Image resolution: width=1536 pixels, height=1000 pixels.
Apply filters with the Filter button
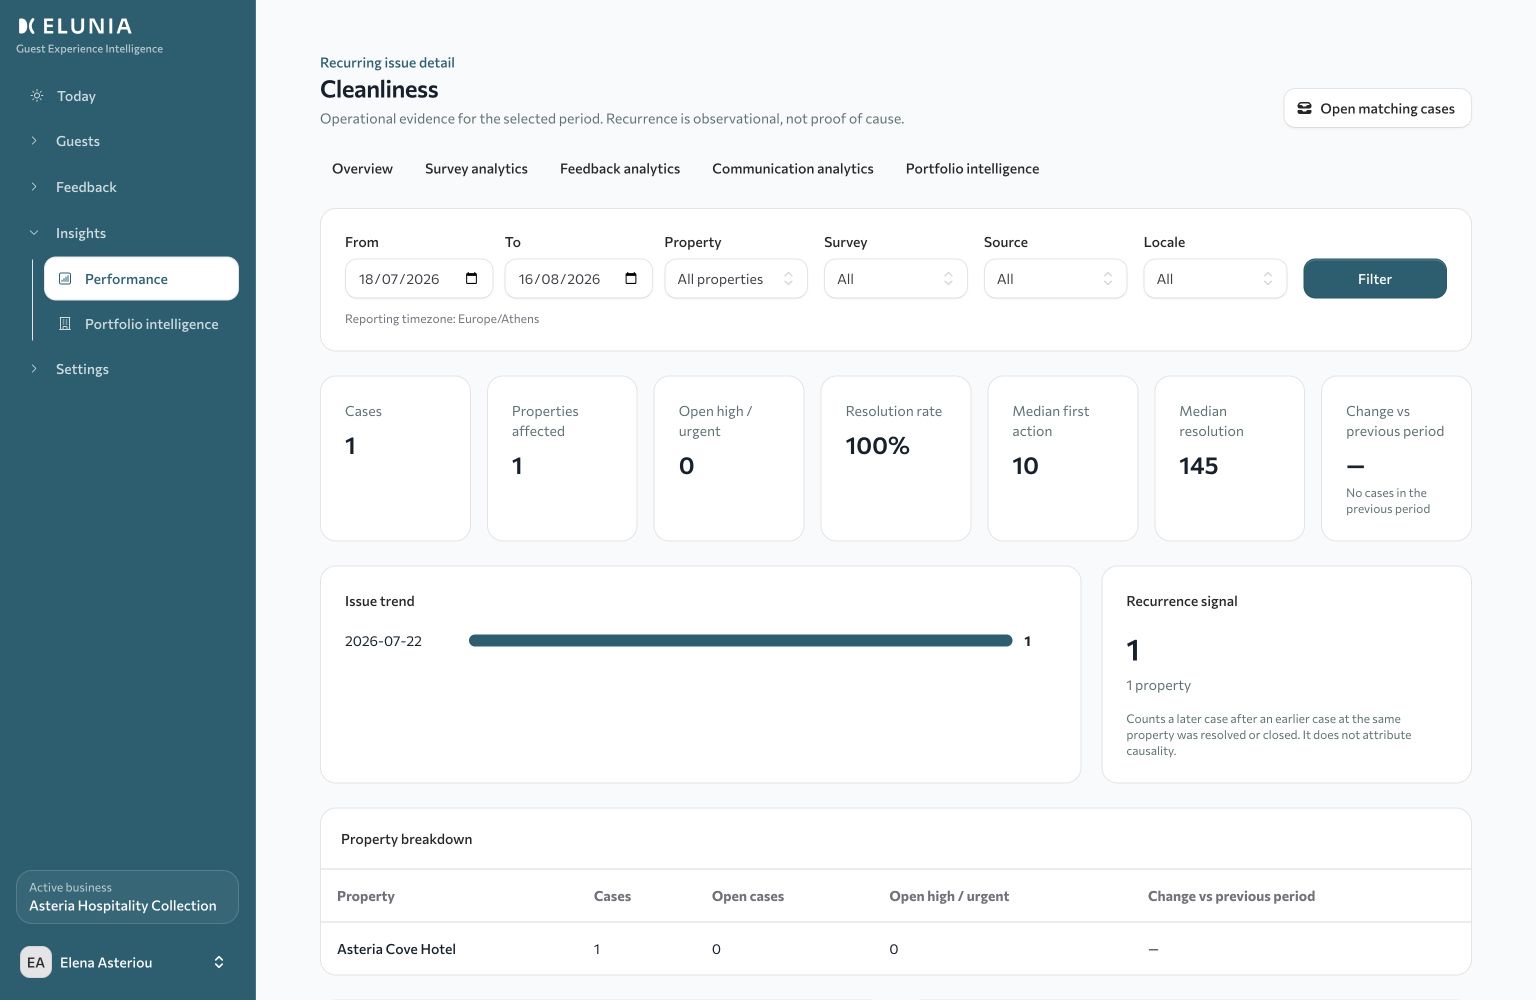(1375, 279)
